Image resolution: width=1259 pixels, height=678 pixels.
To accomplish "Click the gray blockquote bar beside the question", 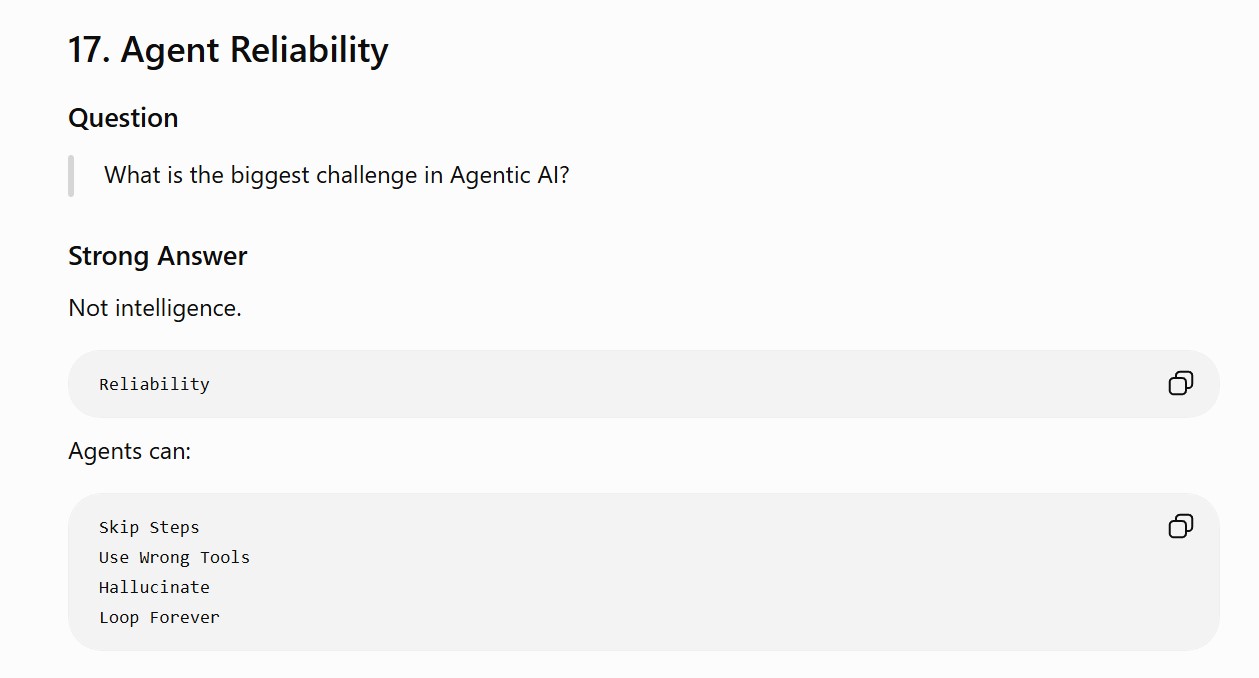I will (x=71, y=176).
